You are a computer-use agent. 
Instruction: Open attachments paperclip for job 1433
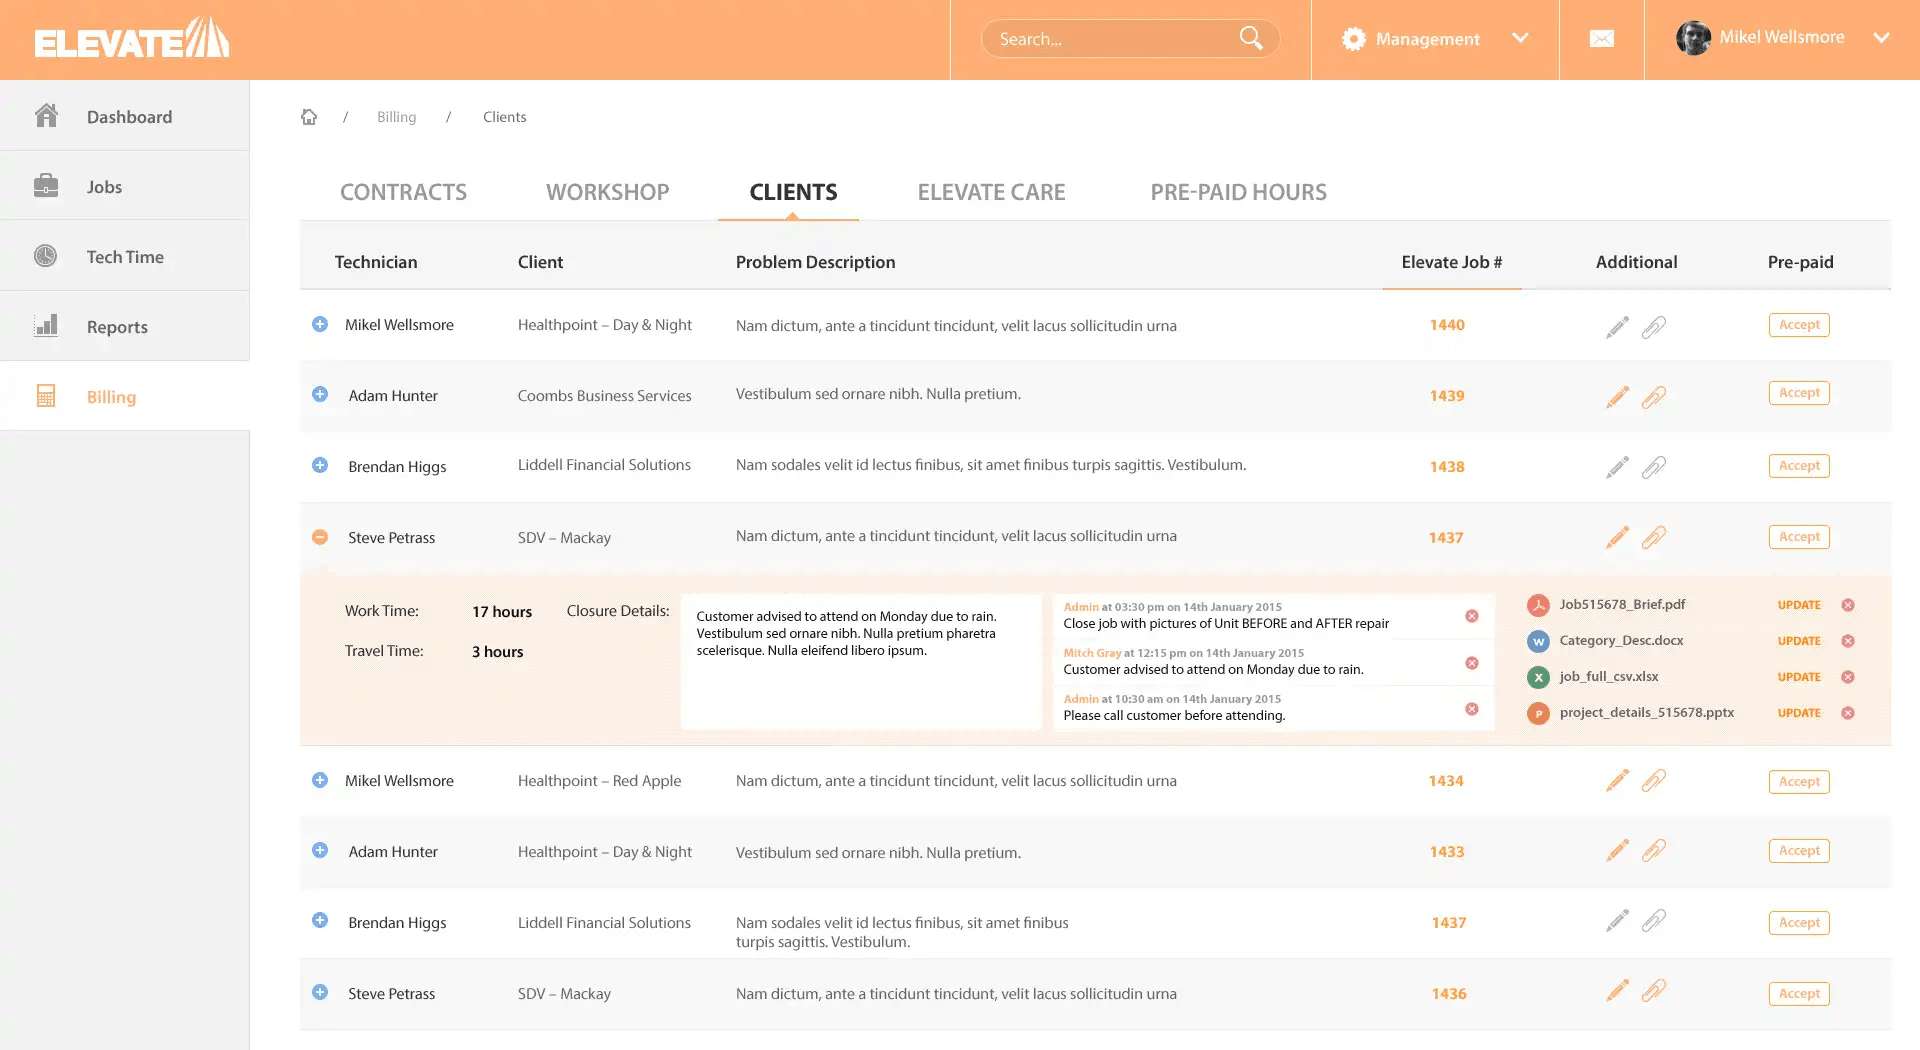coord(1654,850)
